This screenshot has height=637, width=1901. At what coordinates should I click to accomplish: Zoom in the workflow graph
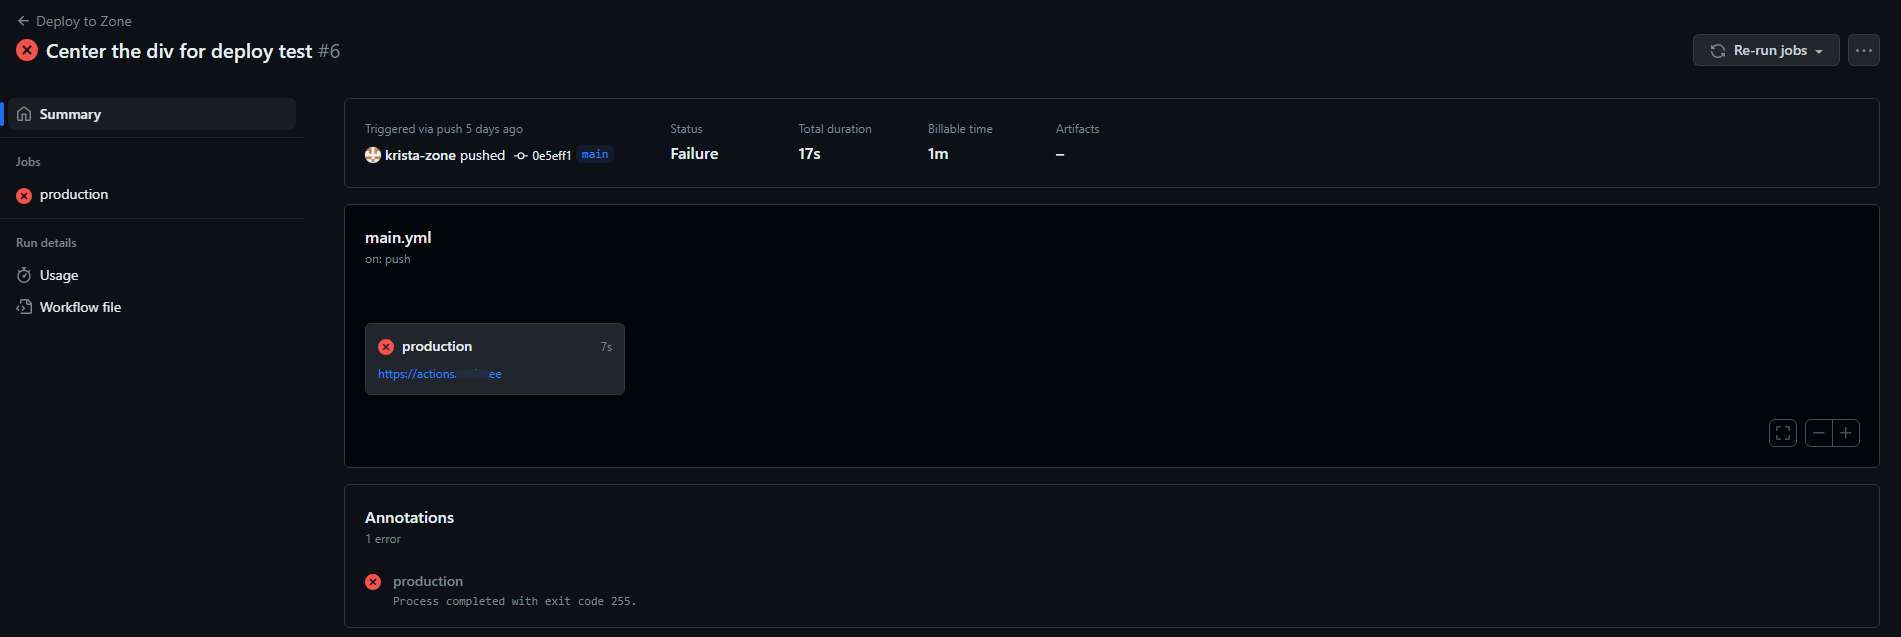[x=1846, y=433]
